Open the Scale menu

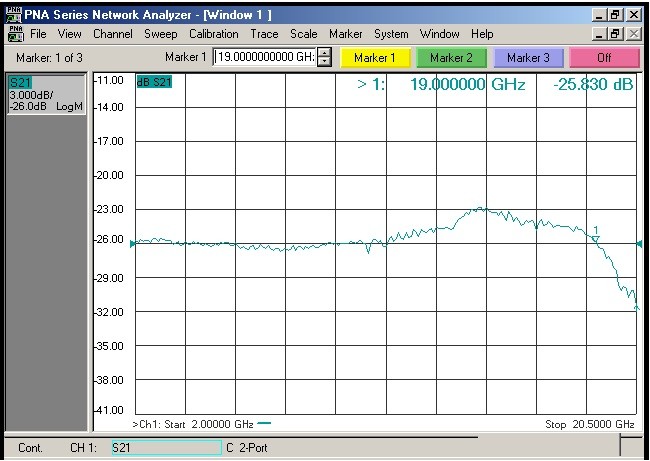pos(303,34)
